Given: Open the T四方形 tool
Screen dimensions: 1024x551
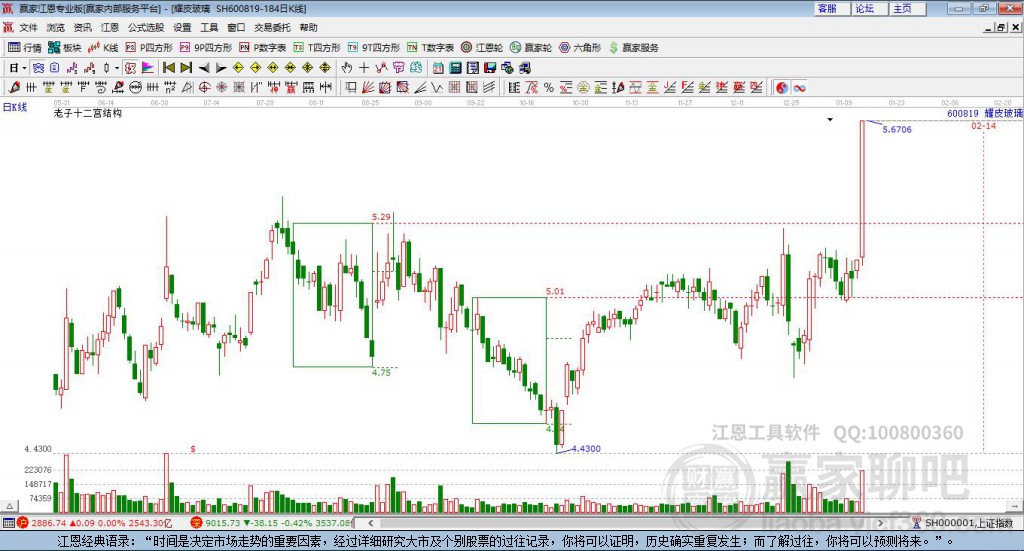Looking at the screenshot, I should click(317, 48).
